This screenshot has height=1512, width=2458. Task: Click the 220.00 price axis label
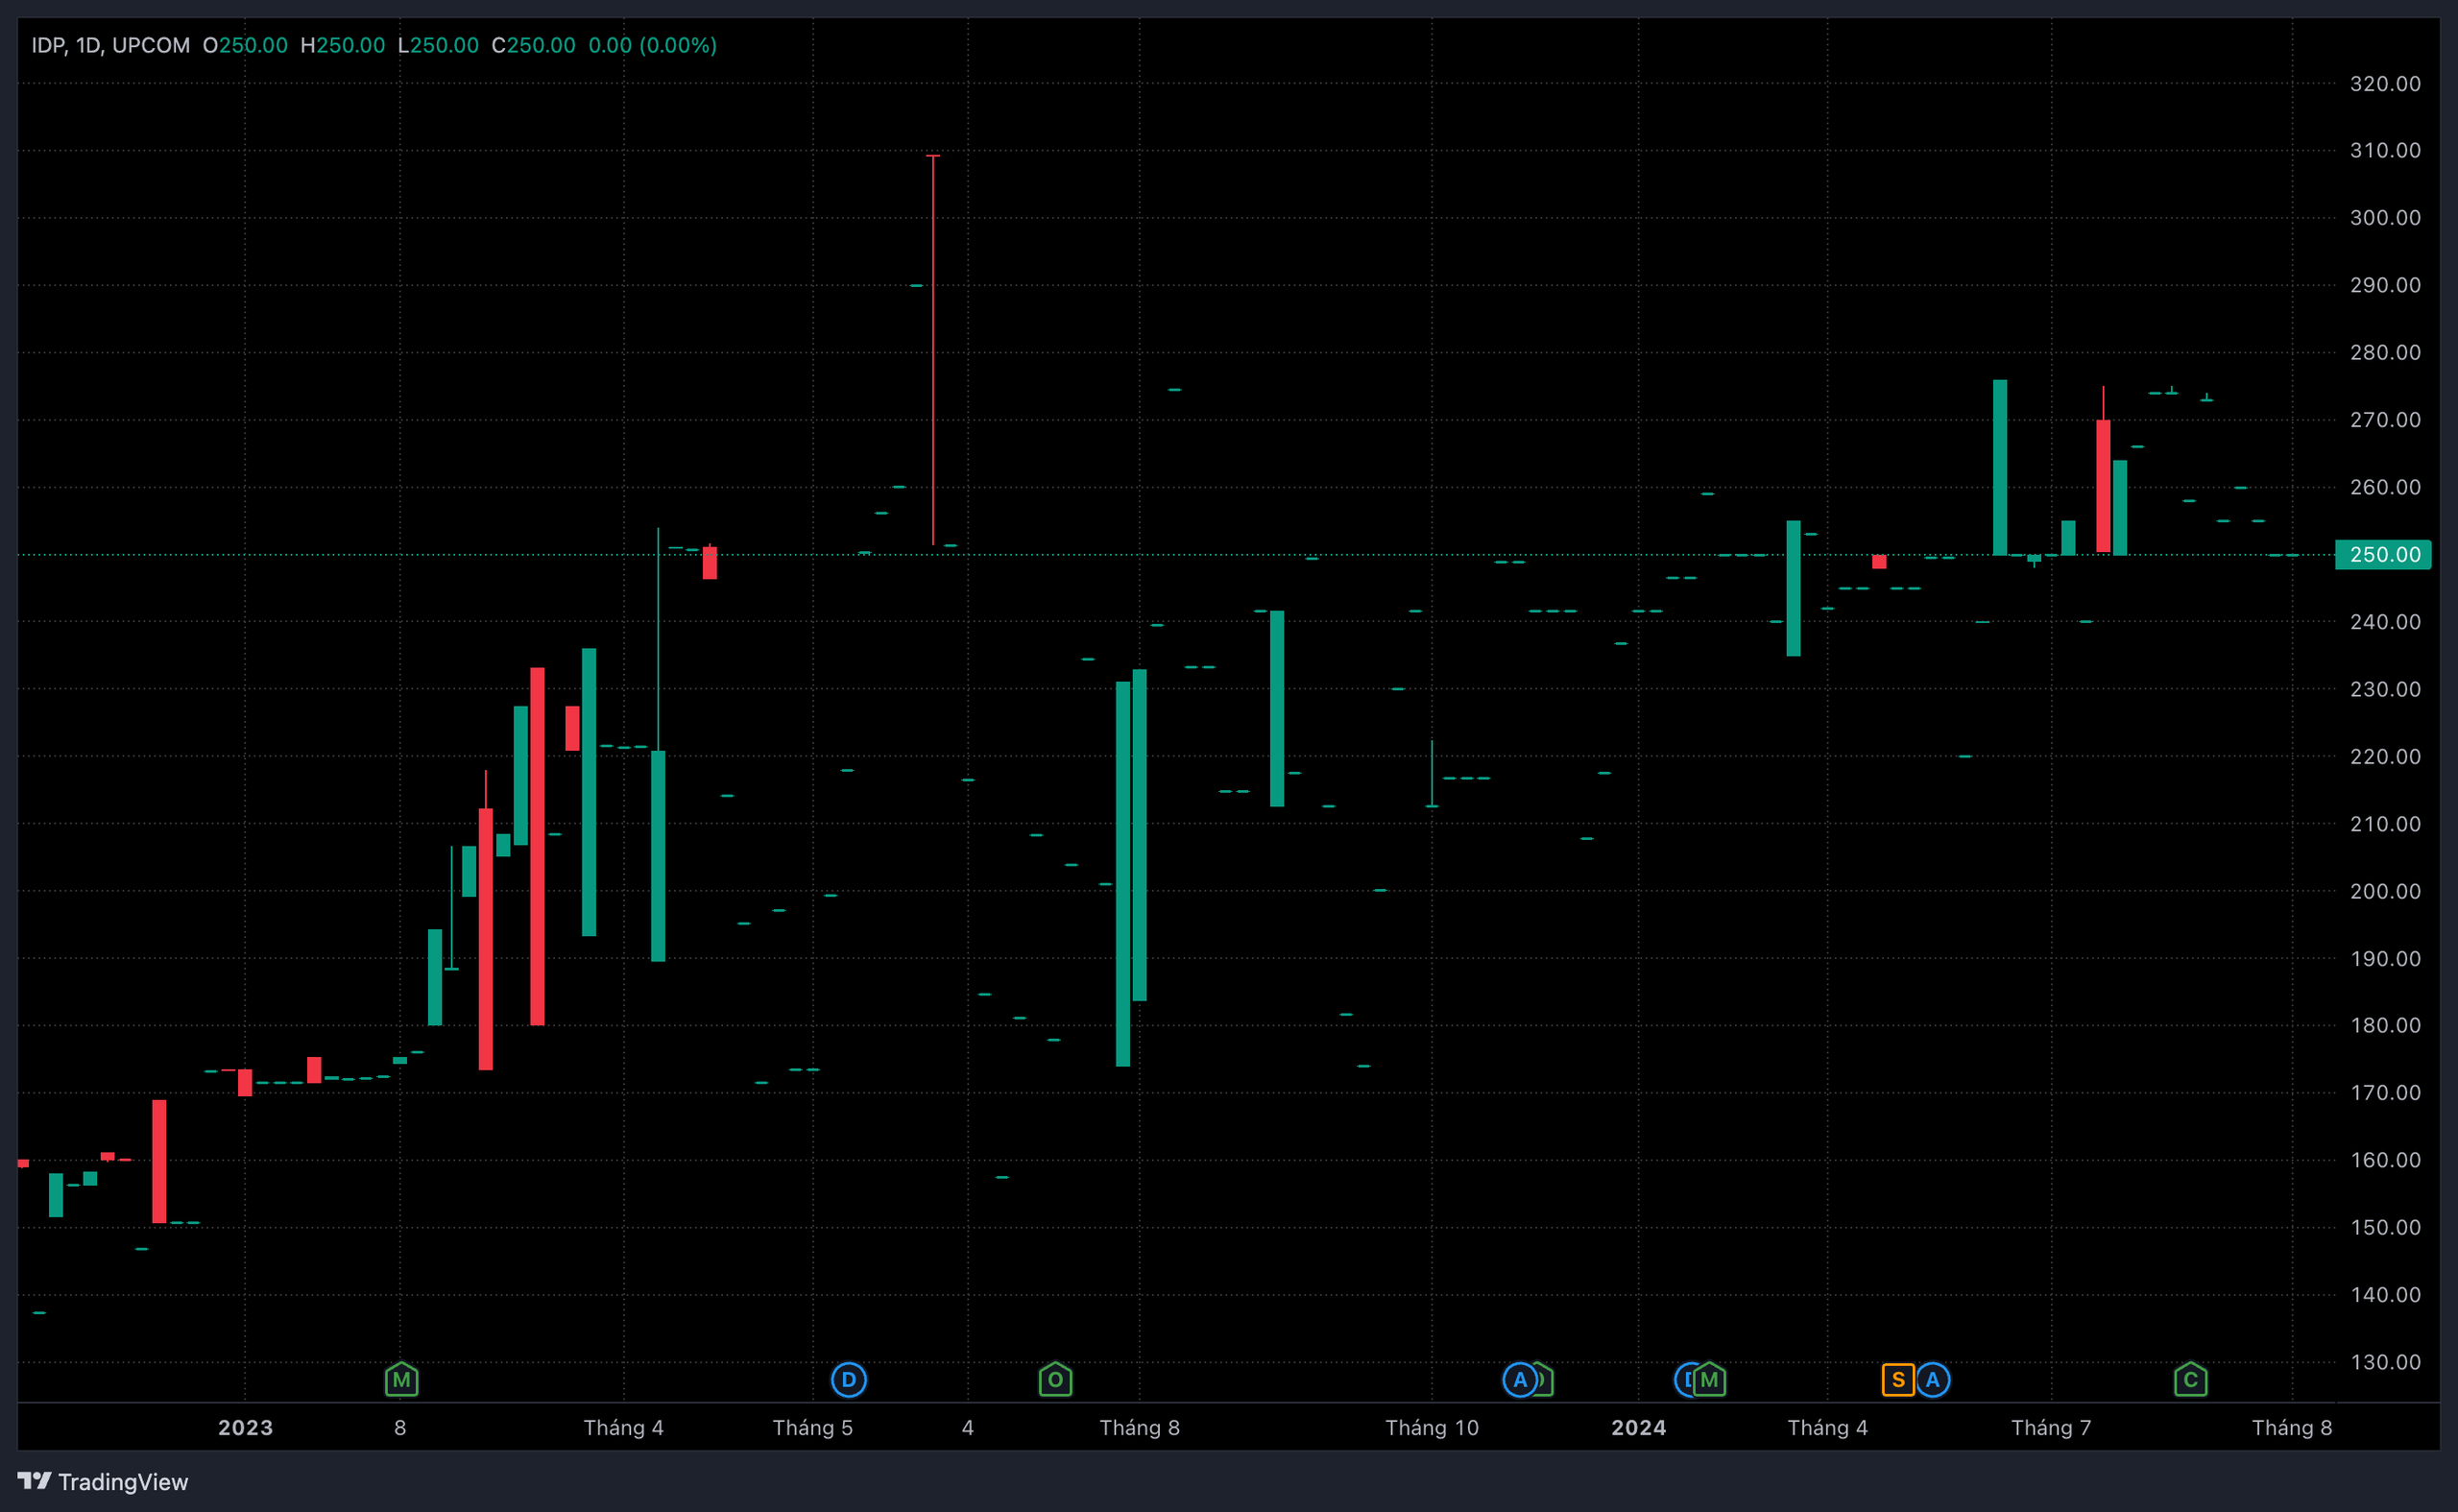[x=2385, y=756]
